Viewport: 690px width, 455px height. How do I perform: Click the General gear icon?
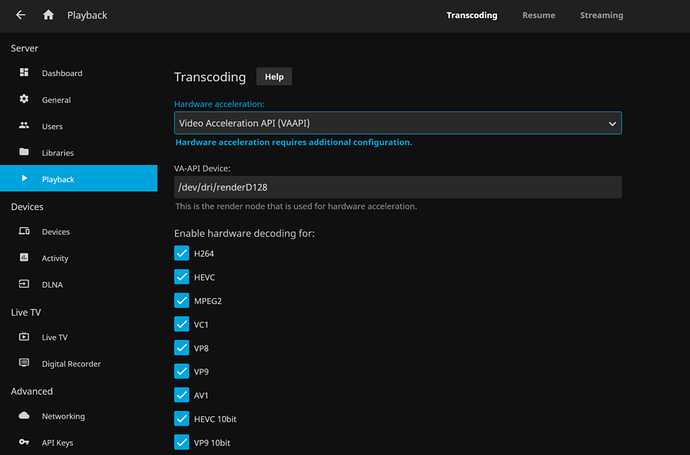(24, 100)
